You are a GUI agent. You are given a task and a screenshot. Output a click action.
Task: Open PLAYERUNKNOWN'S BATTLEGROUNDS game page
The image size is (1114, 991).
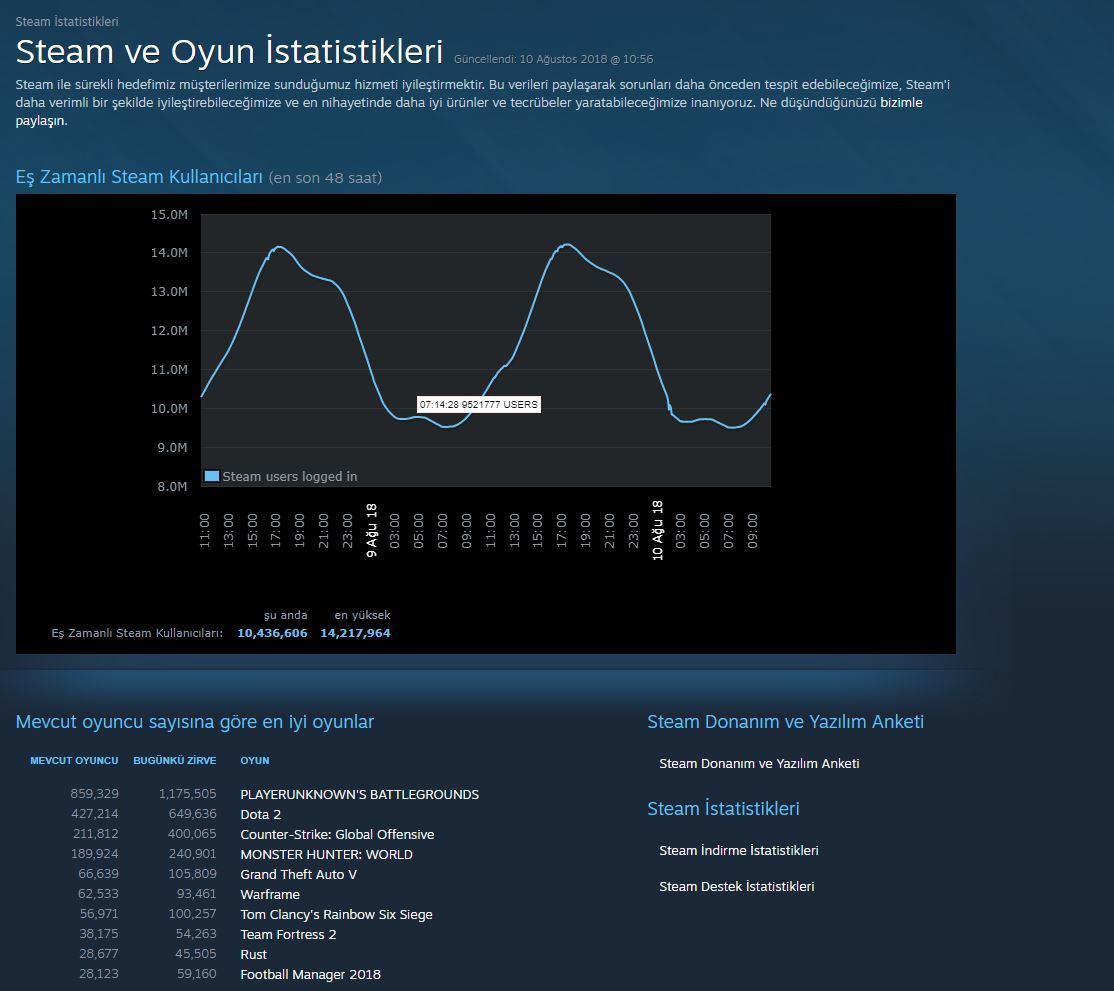click(359, 794)
